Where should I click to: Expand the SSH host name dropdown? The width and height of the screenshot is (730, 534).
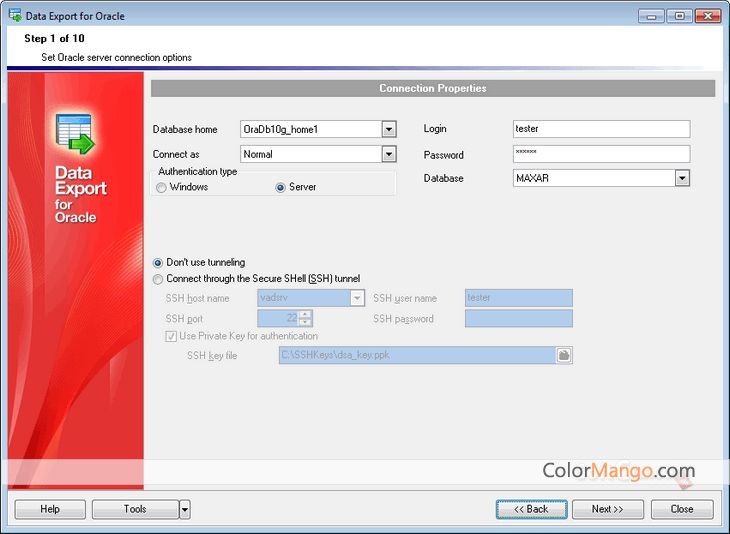[x=357, y=298]
